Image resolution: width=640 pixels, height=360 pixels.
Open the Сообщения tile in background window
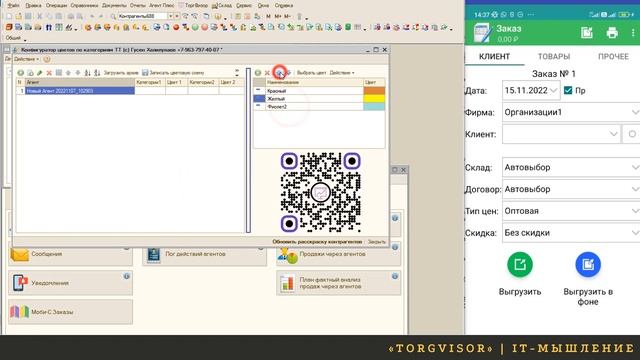pos(70,254)
